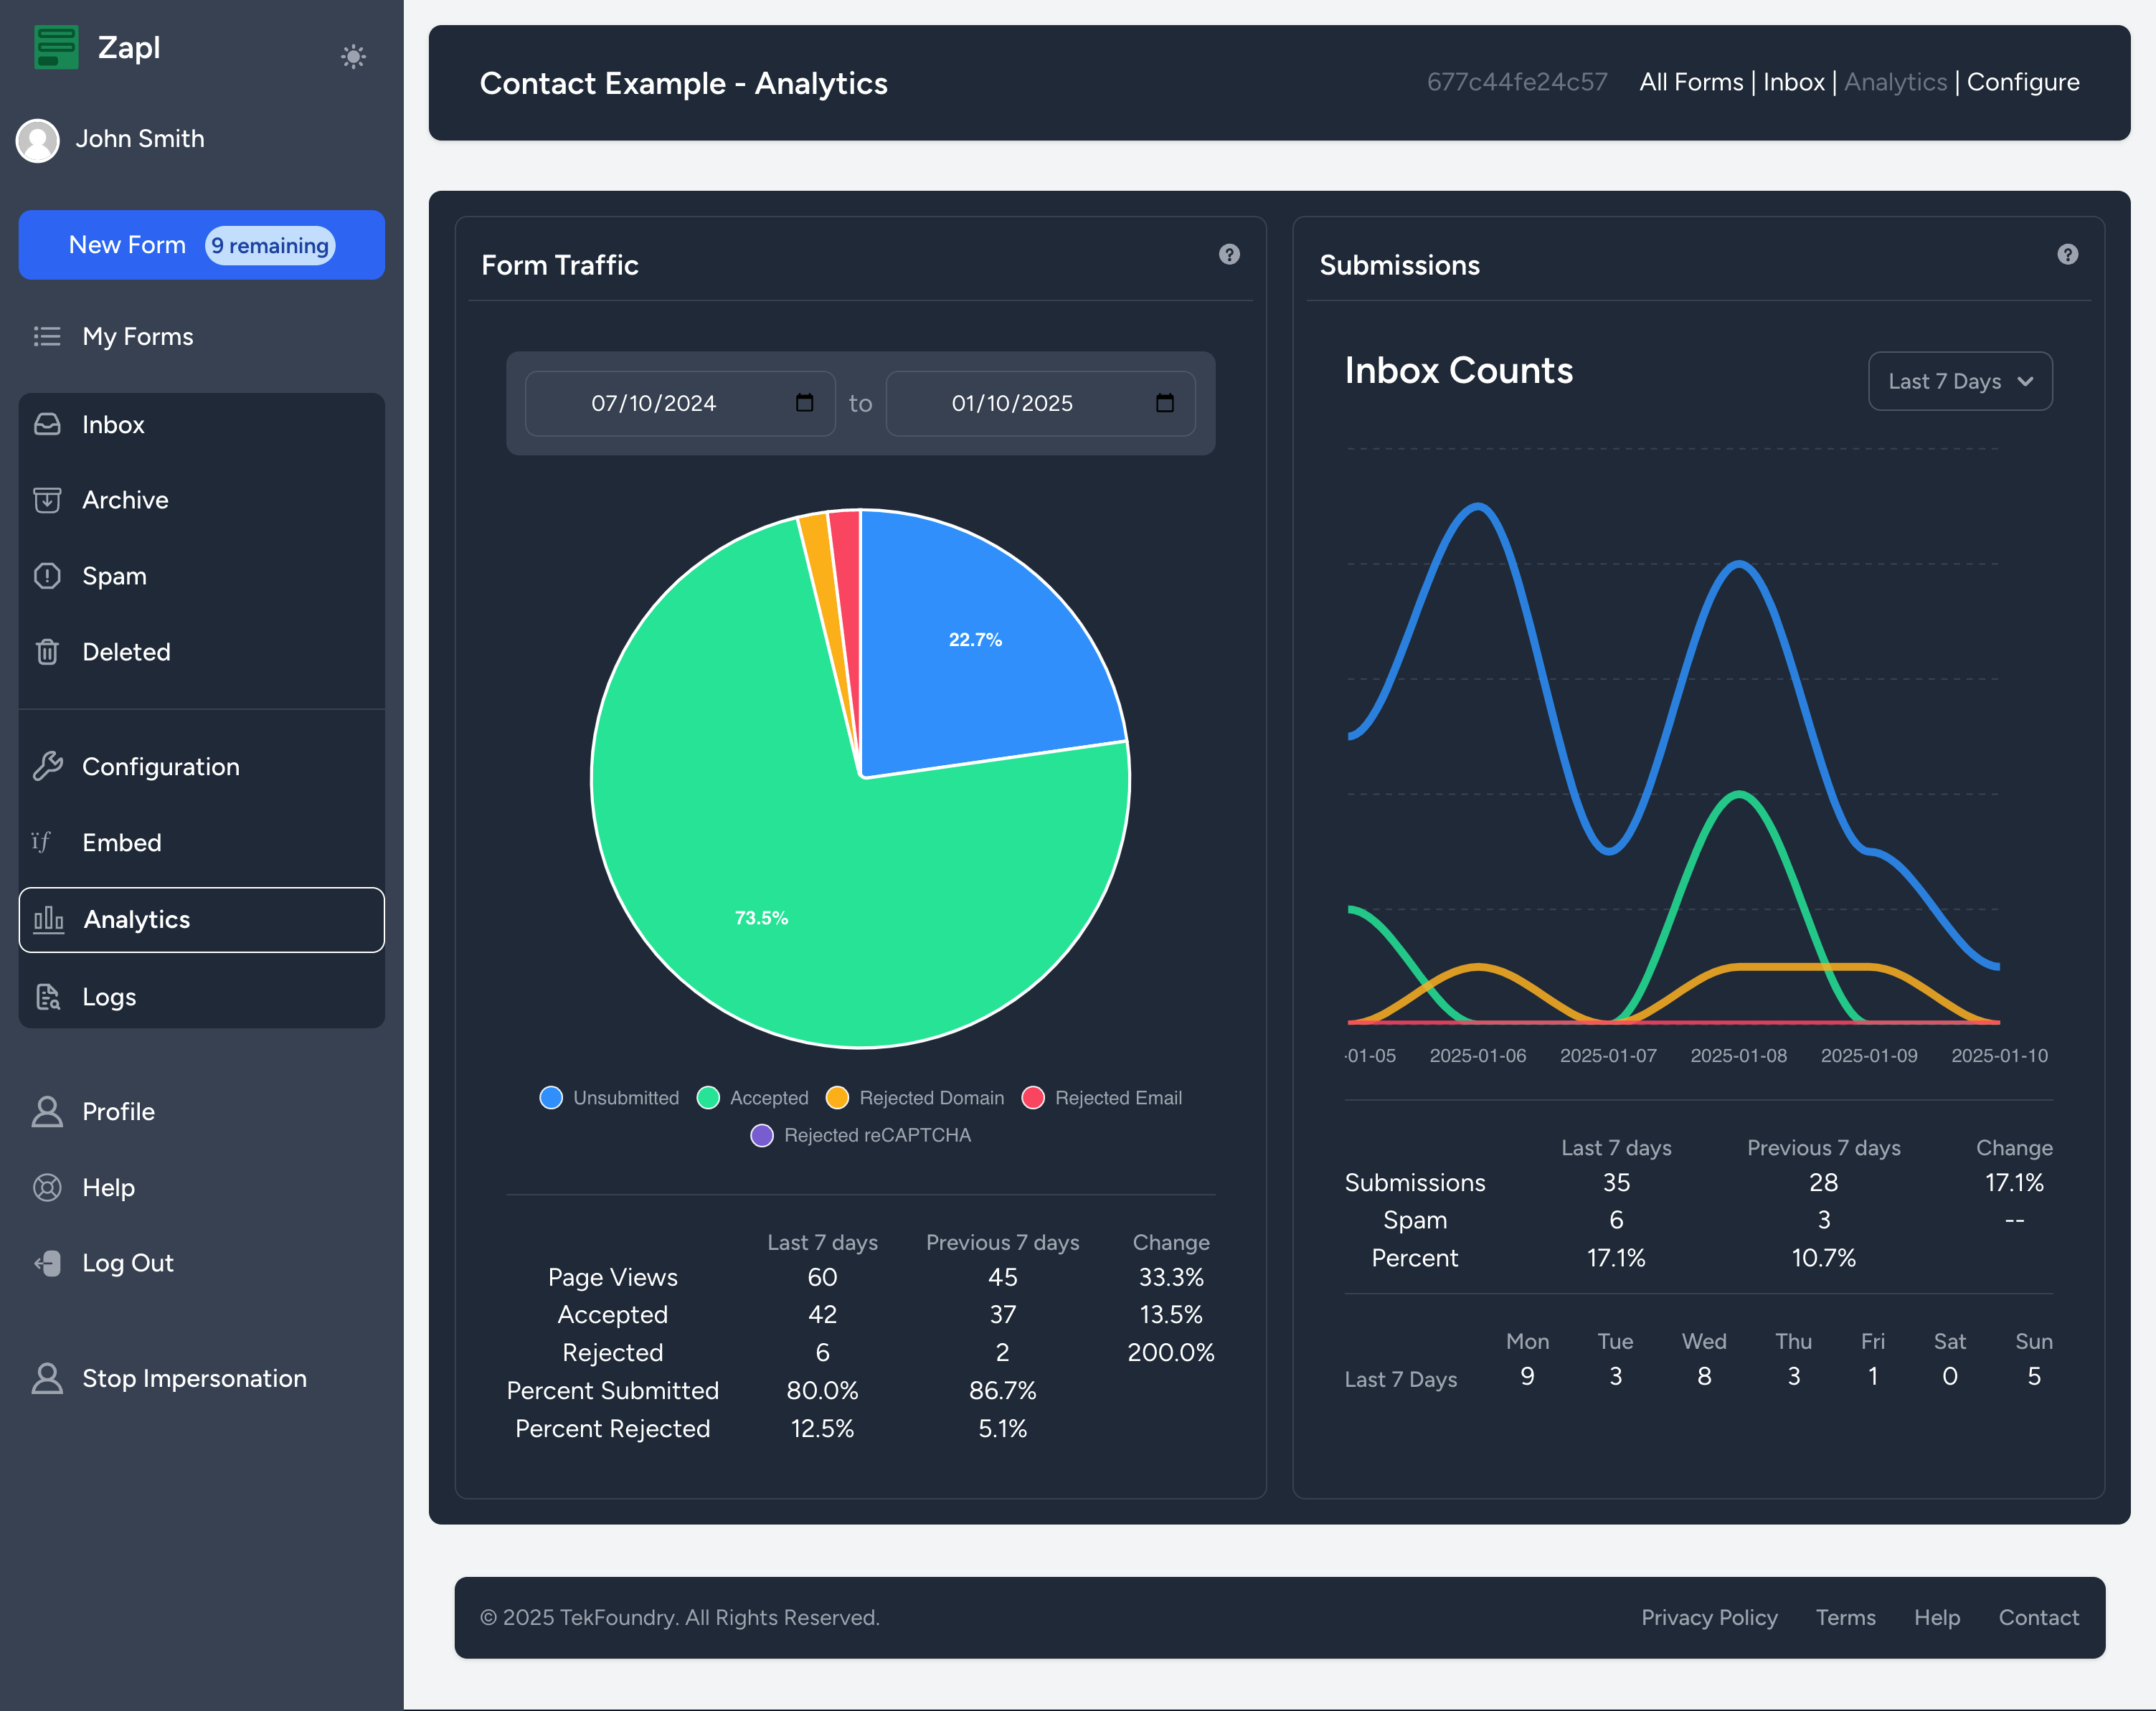Screen dimensions: 2156x1711
Task: Click the Deleted trash icon in sidebar
Action: [47, 652]
